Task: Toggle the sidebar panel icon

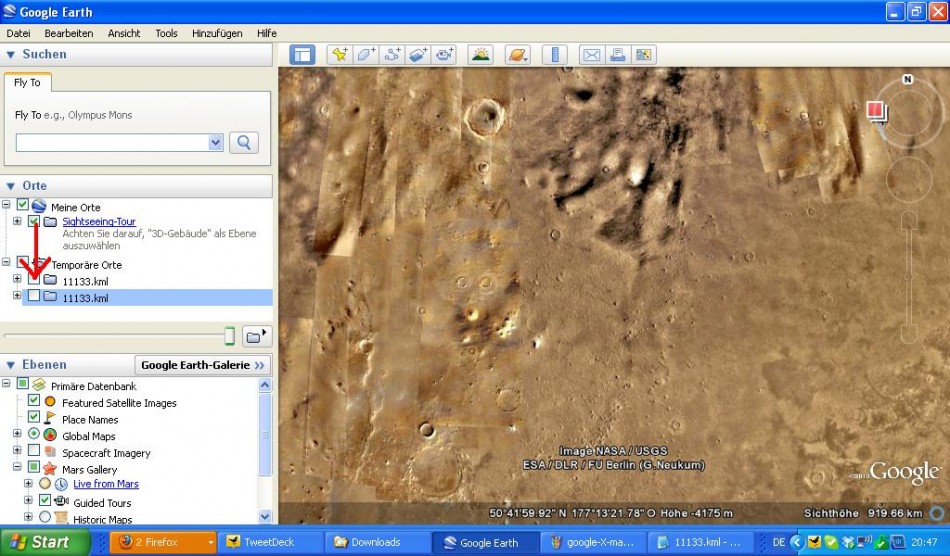Action: click(x=302, y=55)
